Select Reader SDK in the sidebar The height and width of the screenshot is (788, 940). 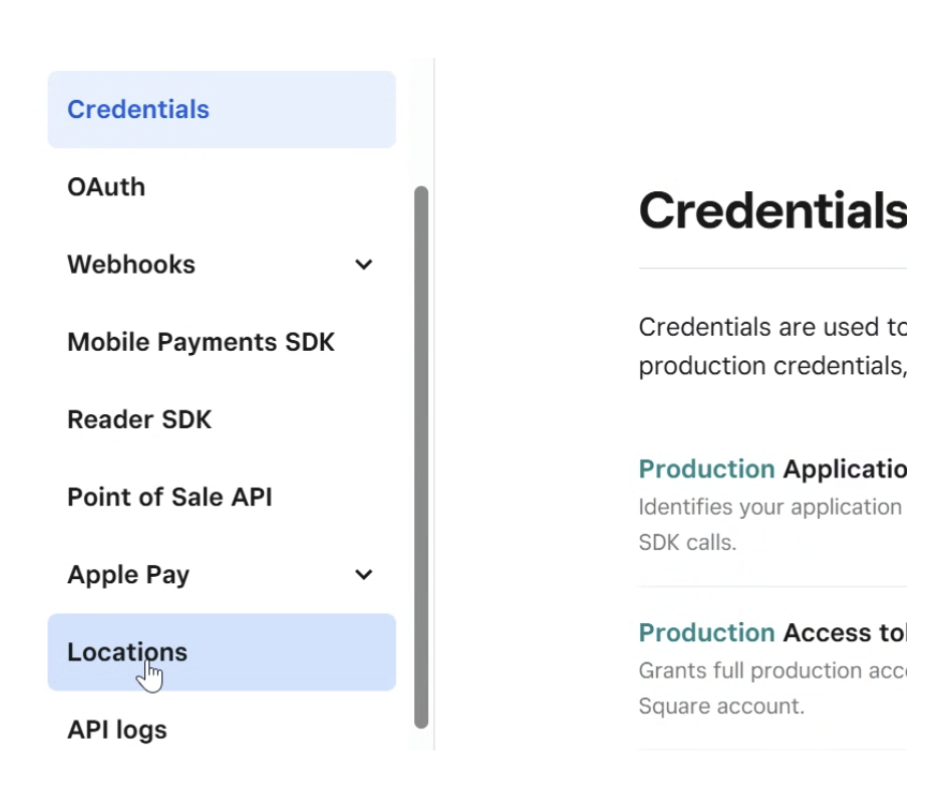click(139, 420)
